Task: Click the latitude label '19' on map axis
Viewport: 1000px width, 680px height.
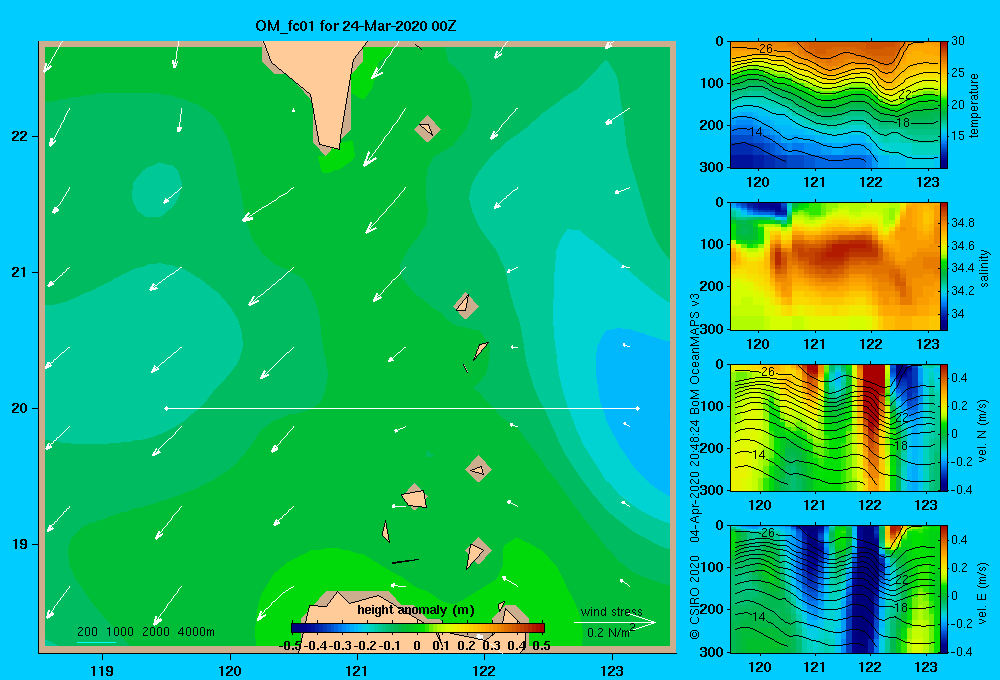Action: pyautogui.click(x=19, y=544)
